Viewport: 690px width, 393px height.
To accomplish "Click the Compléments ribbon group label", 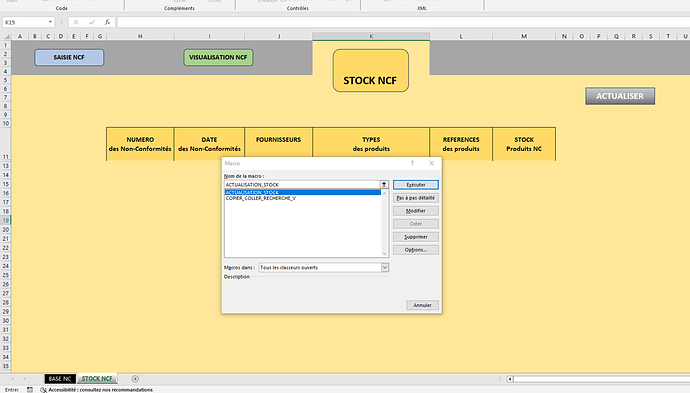I will [179, 8].
